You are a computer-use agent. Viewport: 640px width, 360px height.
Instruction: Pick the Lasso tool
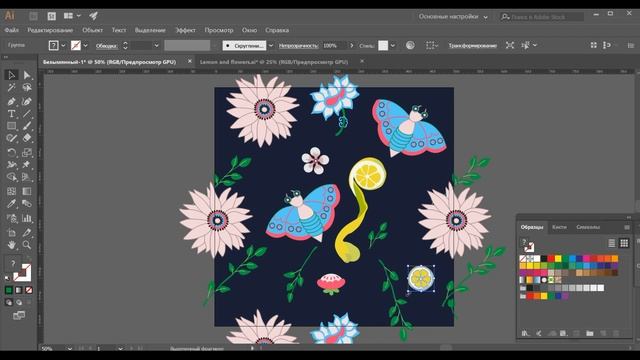pyautogui.click(x=27, y=88)
